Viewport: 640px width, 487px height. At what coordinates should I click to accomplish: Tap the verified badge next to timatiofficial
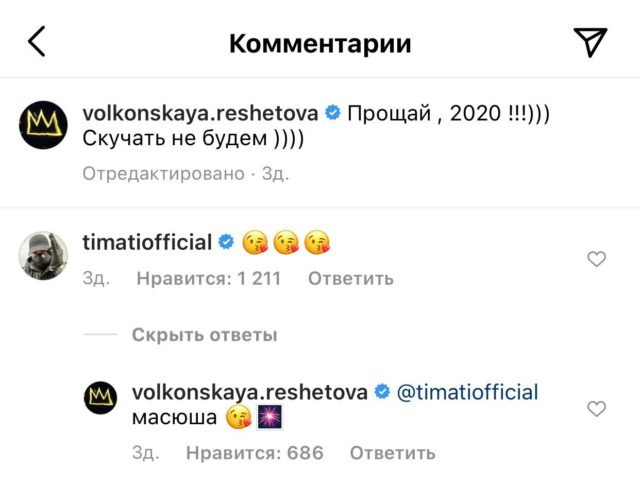pos(226,242)
